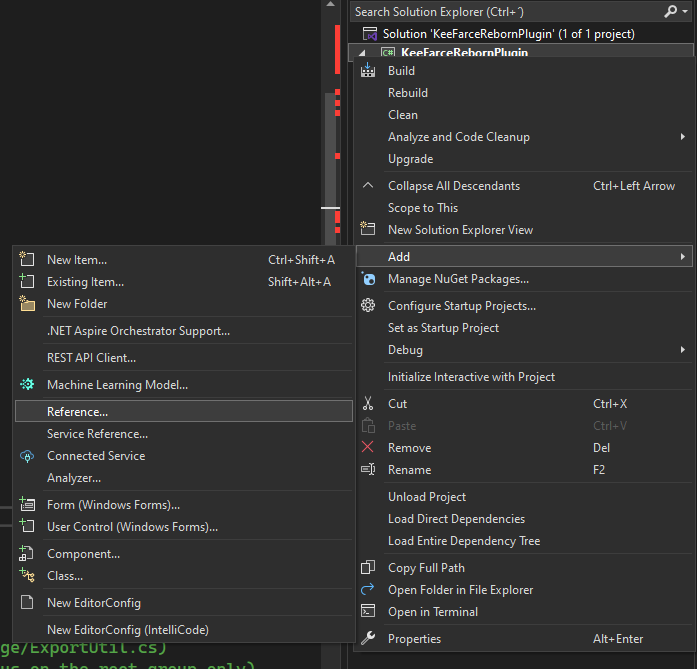
Task: Click the Configure Startup Projects gear icon
Action: coord(368,305)
